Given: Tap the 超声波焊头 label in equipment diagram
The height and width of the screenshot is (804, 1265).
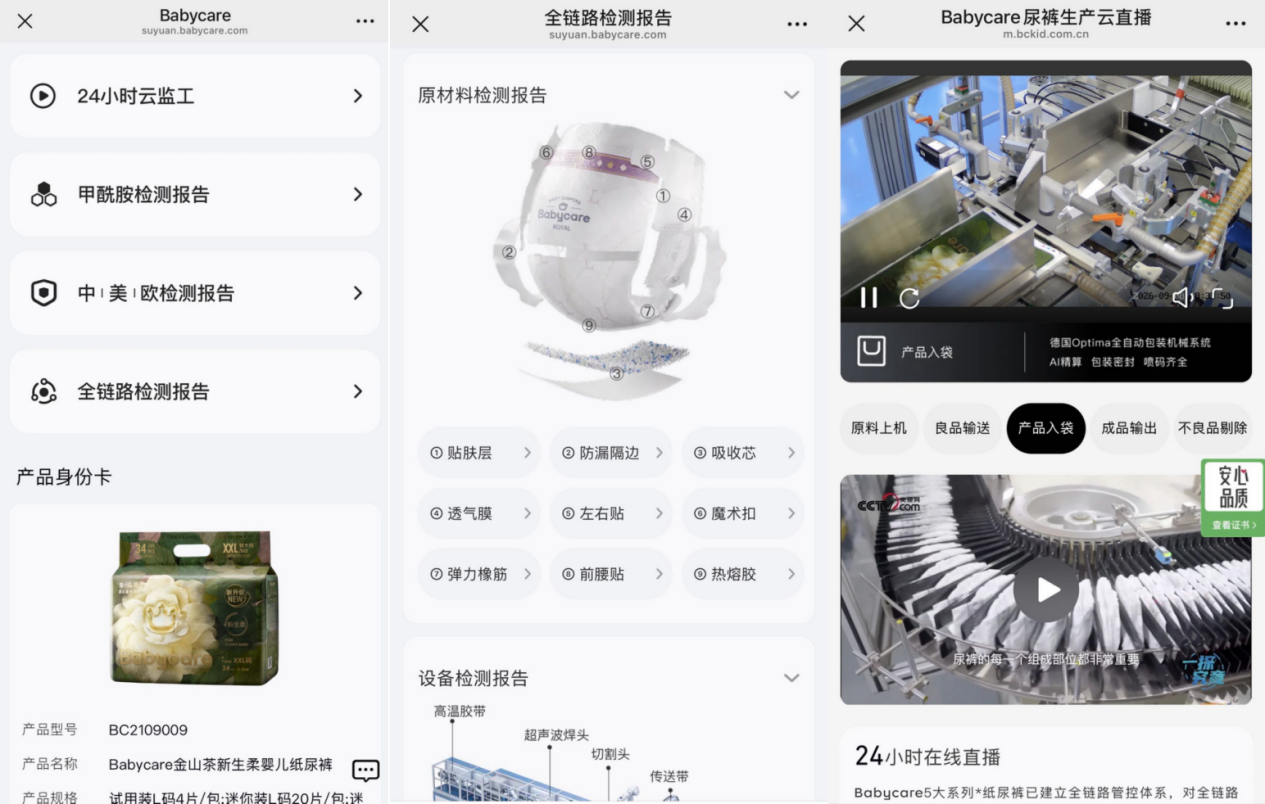Looking at the screenshot, I should coord(556,735).
